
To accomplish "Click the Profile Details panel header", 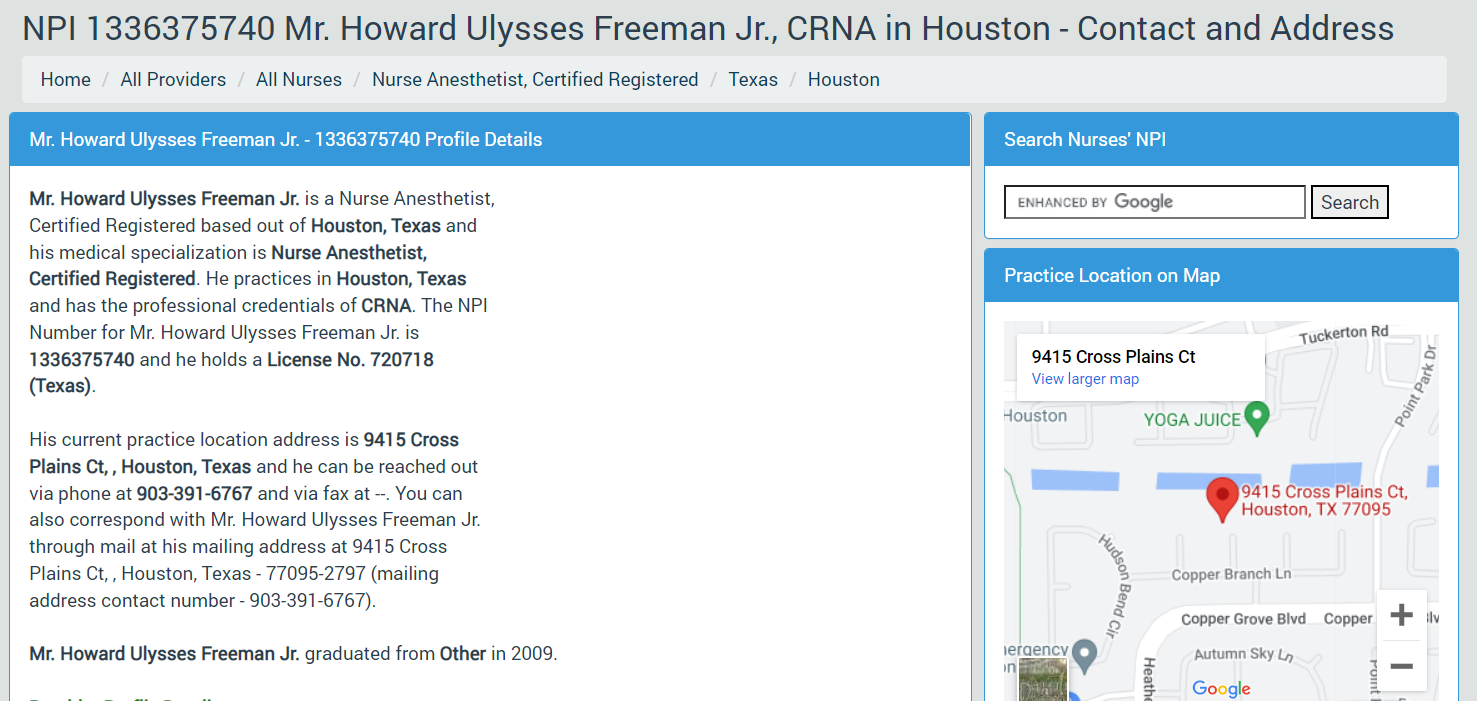I will [490, 139].
